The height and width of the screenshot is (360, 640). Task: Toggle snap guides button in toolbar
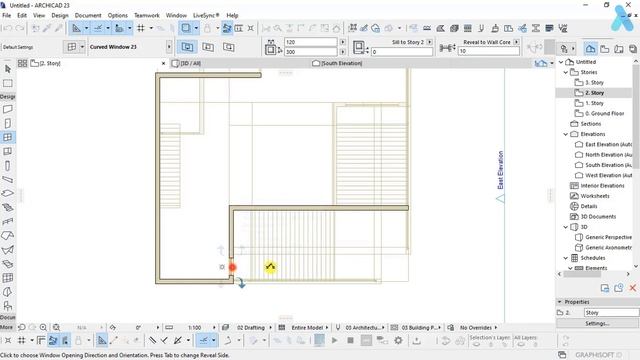tap(98, 28)
